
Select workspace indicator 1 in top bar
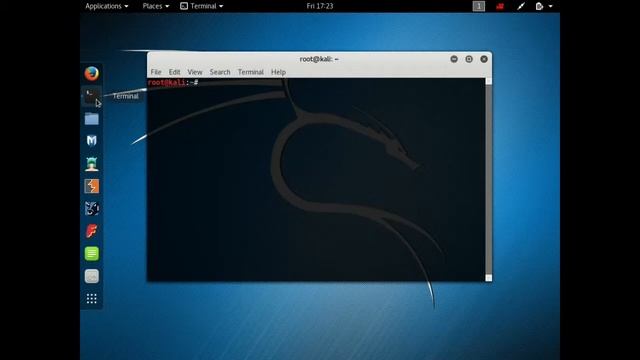(478, 6)
